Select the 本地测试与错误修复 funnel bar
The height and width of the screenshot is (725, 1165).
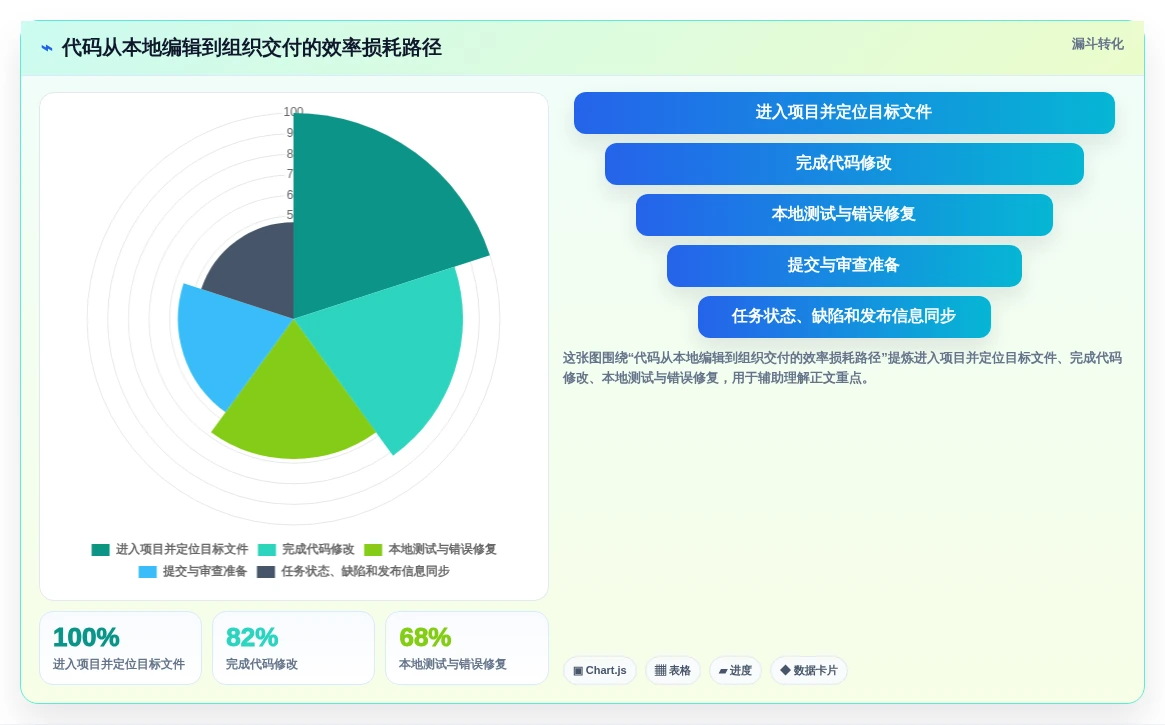pos(844,215)
